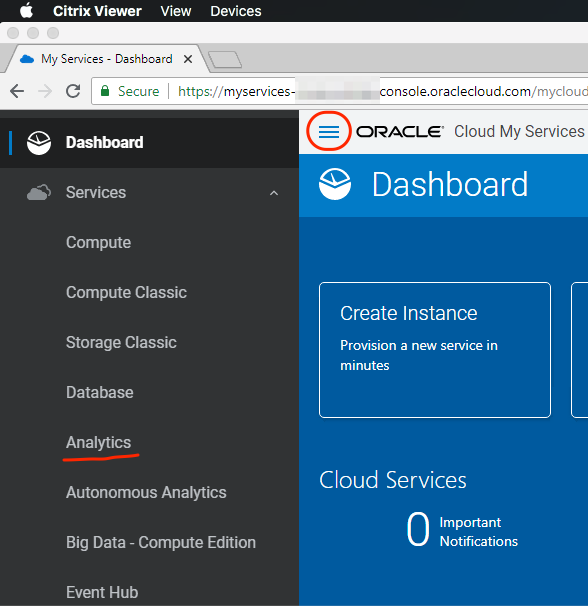Click the browser forward arrow
Viewport: 588px width, 606px height.
pos(45,91)
